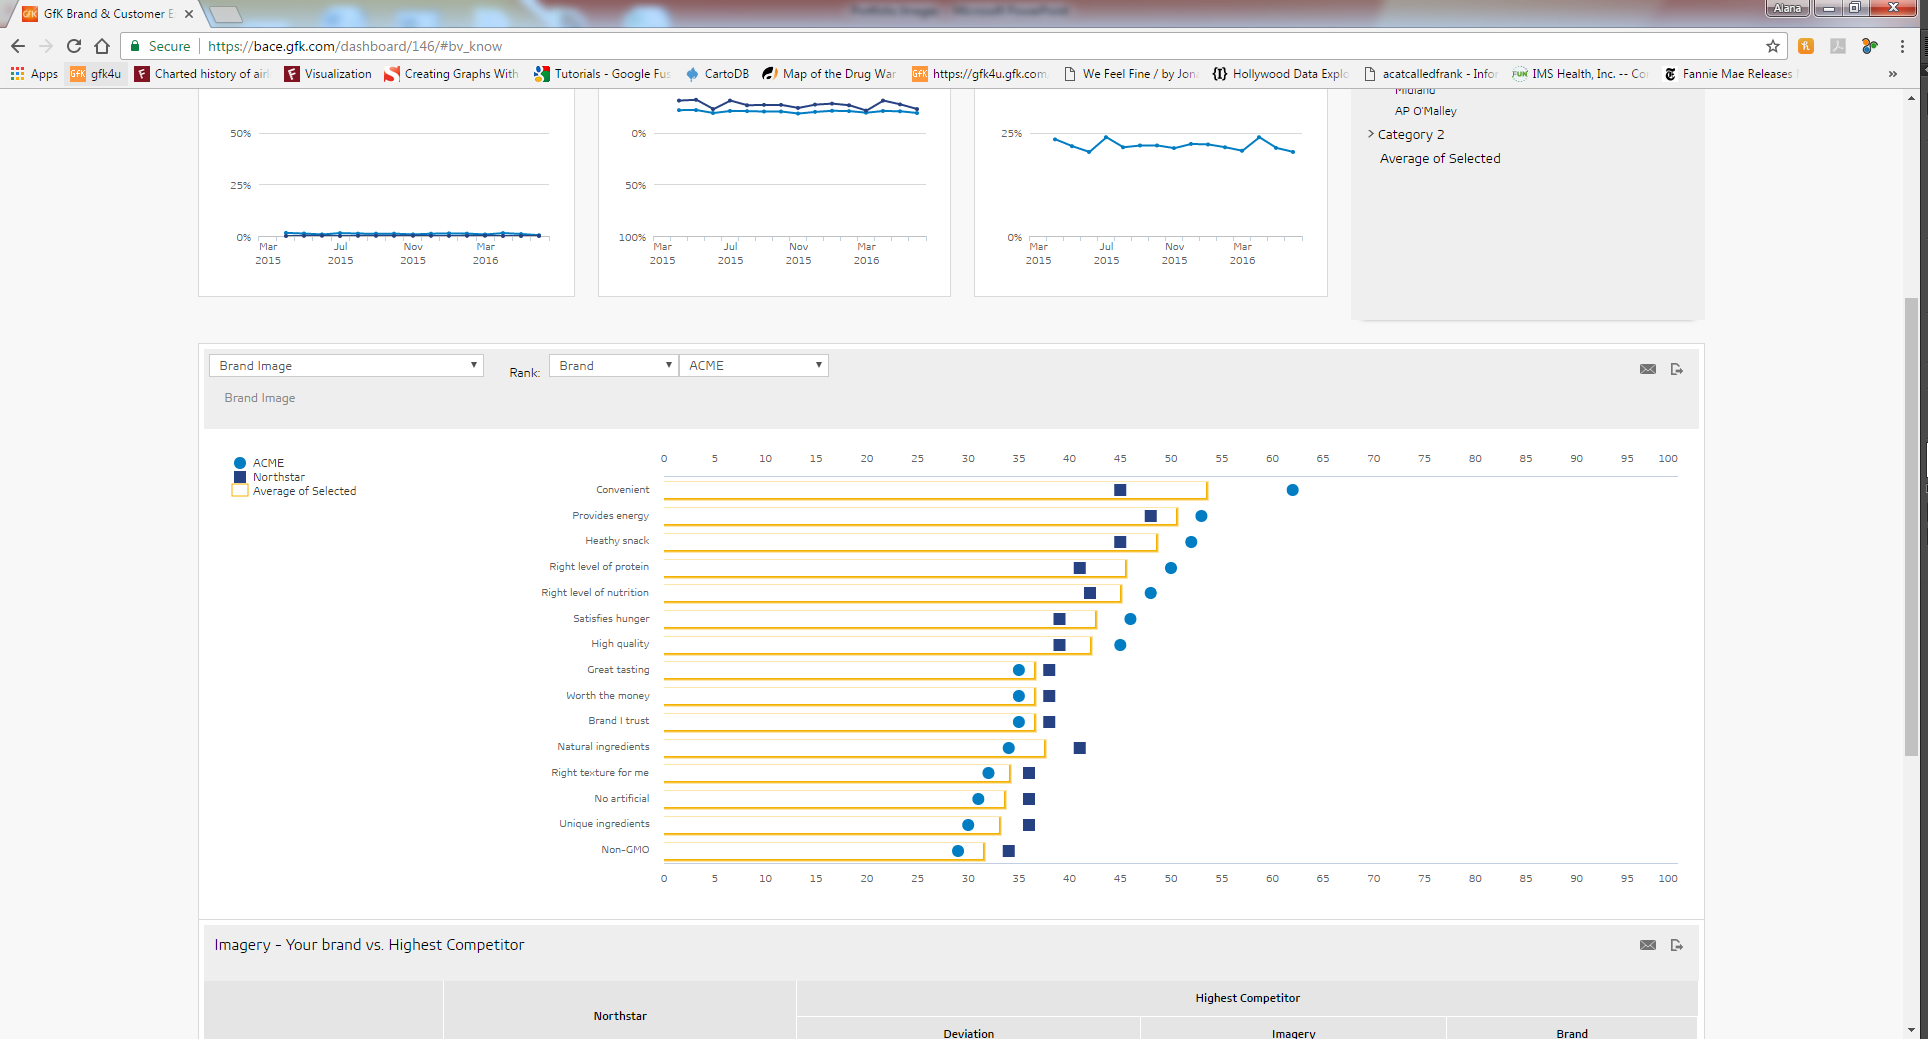Open the gfk4u bookmark

click(96, 74)
